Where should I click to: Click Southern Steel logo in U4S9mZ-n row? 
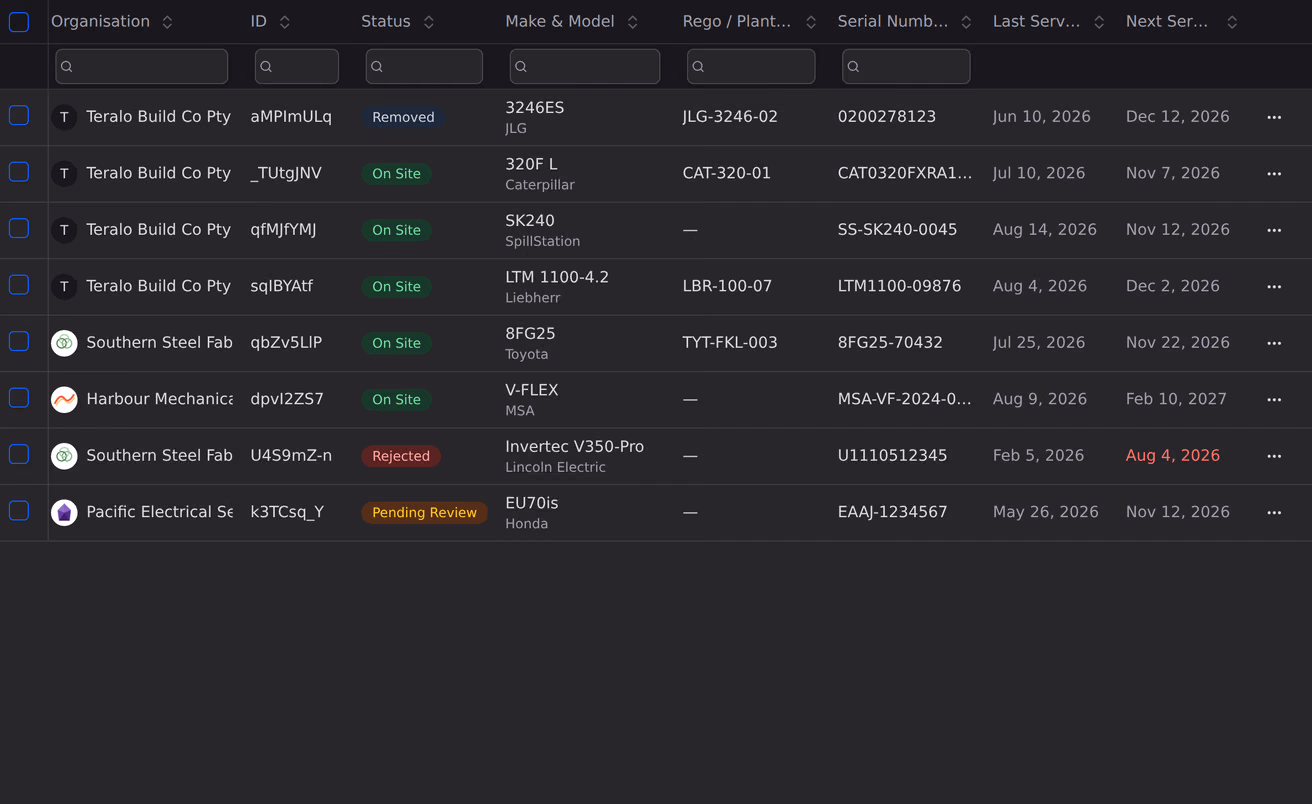click(64, 456)
